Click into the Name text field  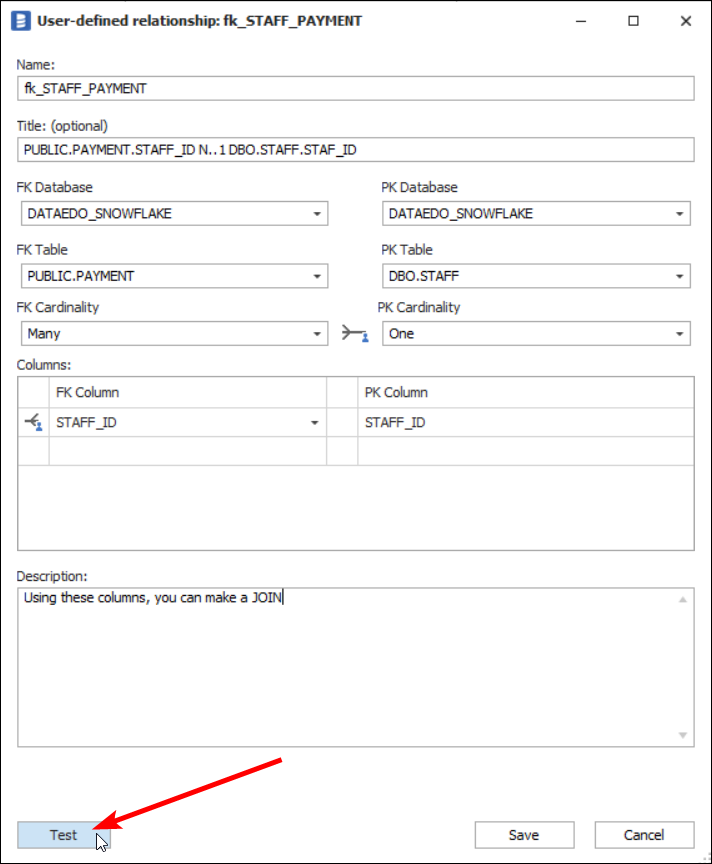(x=355, y=88)
